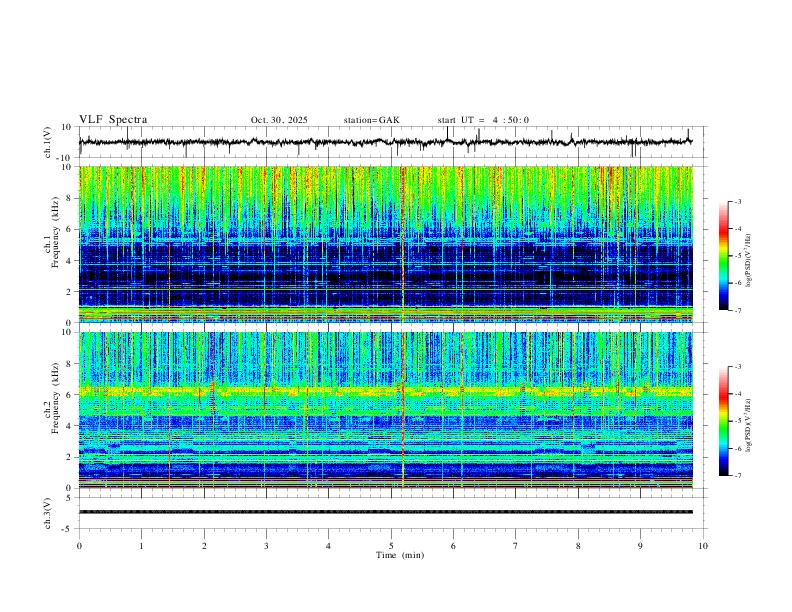This screenshot has width=792, height=612.
Task: Click the '-7' label on lower colorbar
Action: pyautogui.click(x=738, y=475)
